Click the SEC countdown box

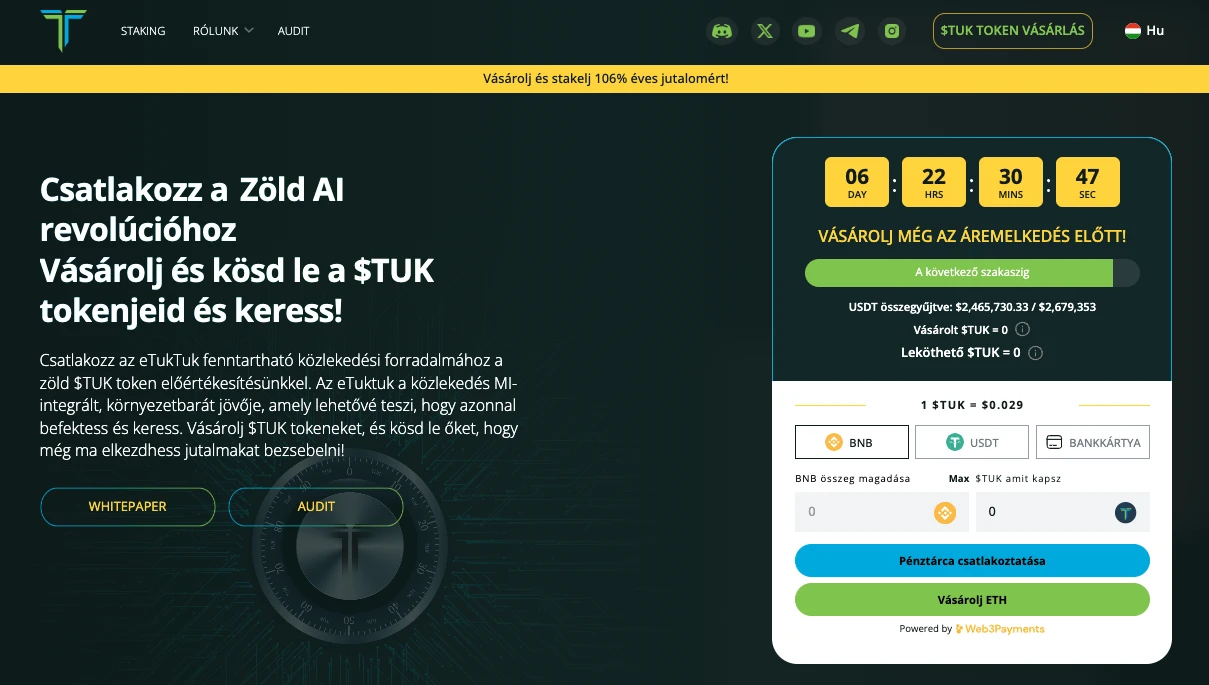point(1088,182)
